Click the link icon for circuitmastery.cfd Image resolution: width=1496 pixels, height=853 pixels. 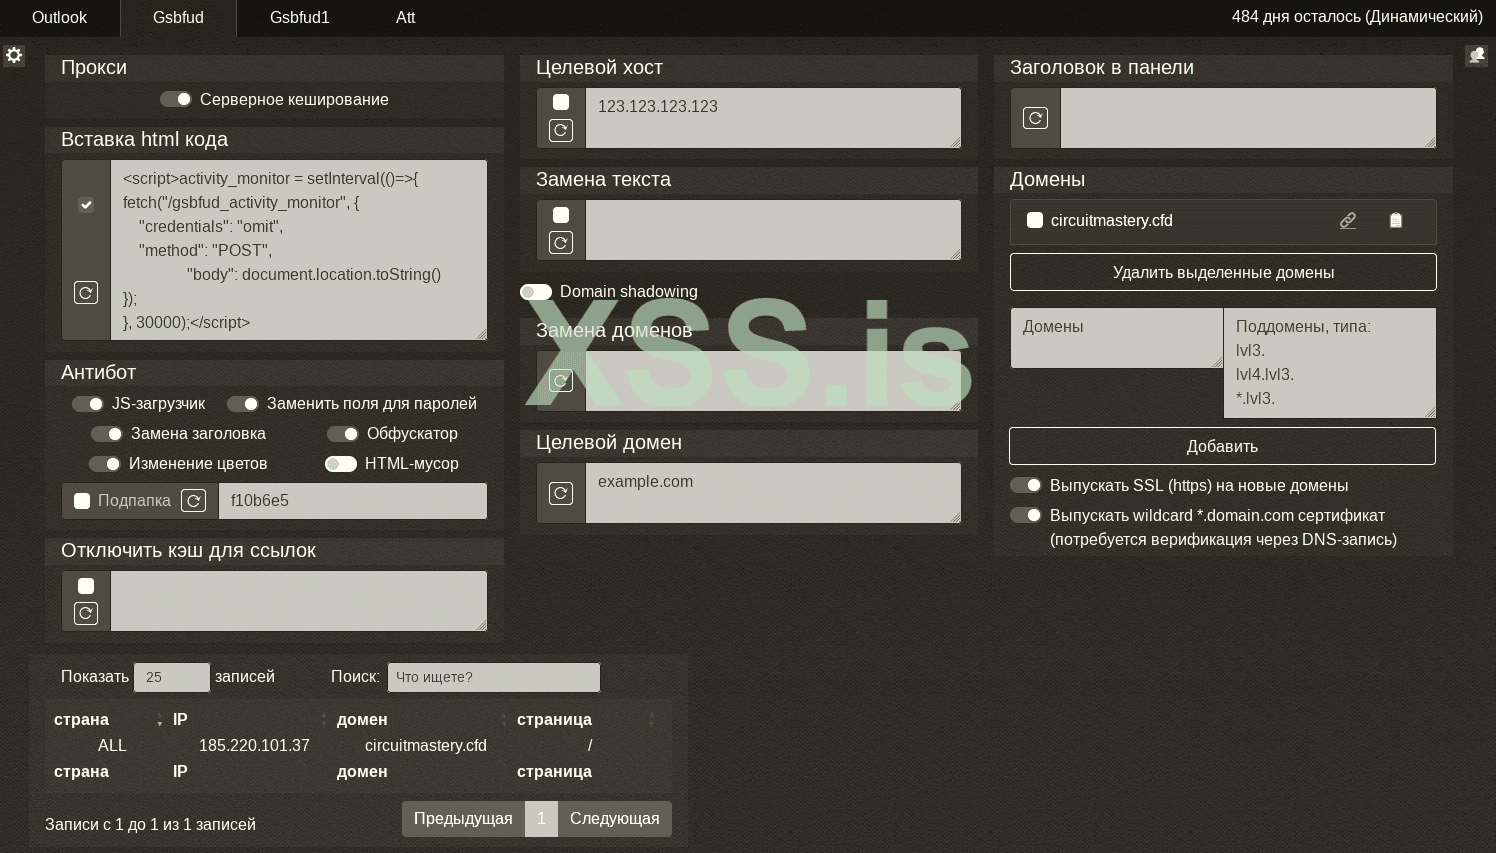coord(1348,221)
